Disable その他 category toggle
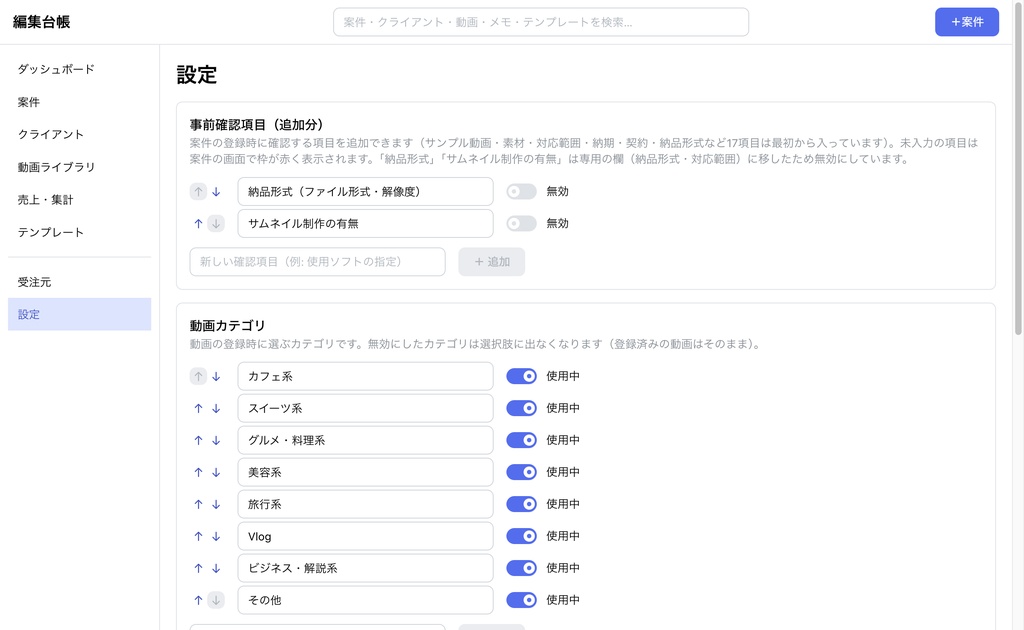1024x630 pixels. click(521, 600)
